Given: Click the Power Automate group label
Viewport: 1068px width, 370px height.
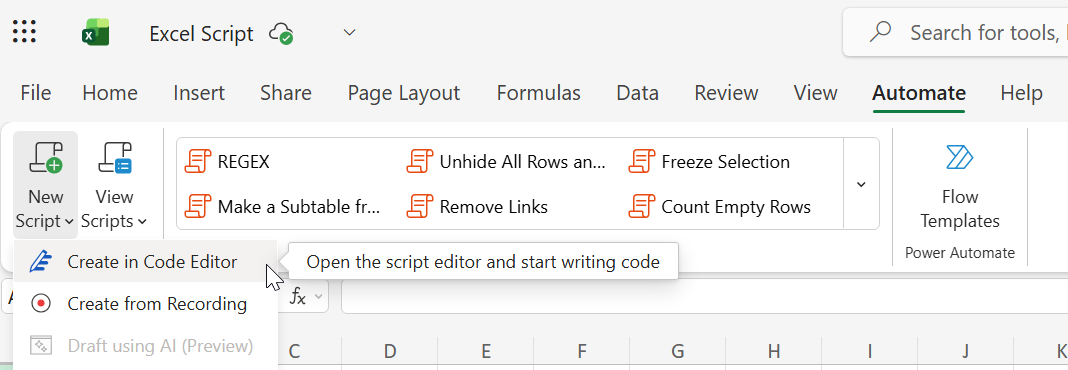Looking at the screenshot, I should pos(960,253).
